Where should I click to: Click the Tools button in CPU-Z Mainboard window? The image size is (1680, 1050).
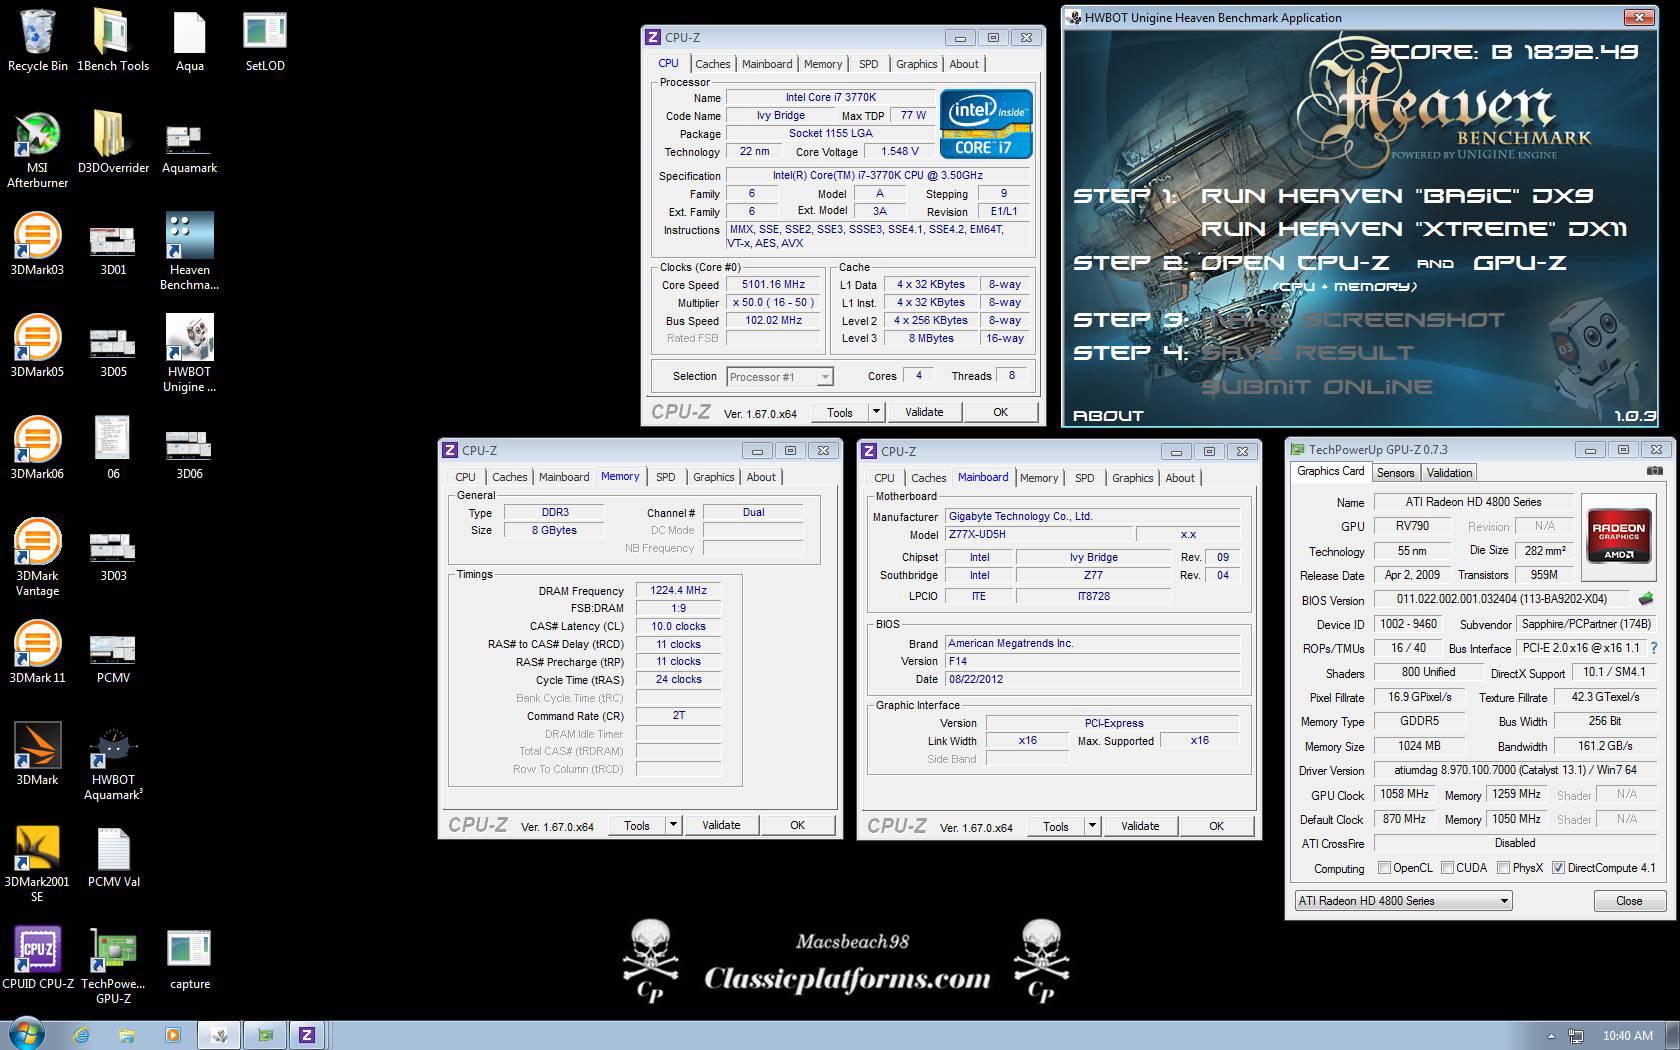point(1056,826)
